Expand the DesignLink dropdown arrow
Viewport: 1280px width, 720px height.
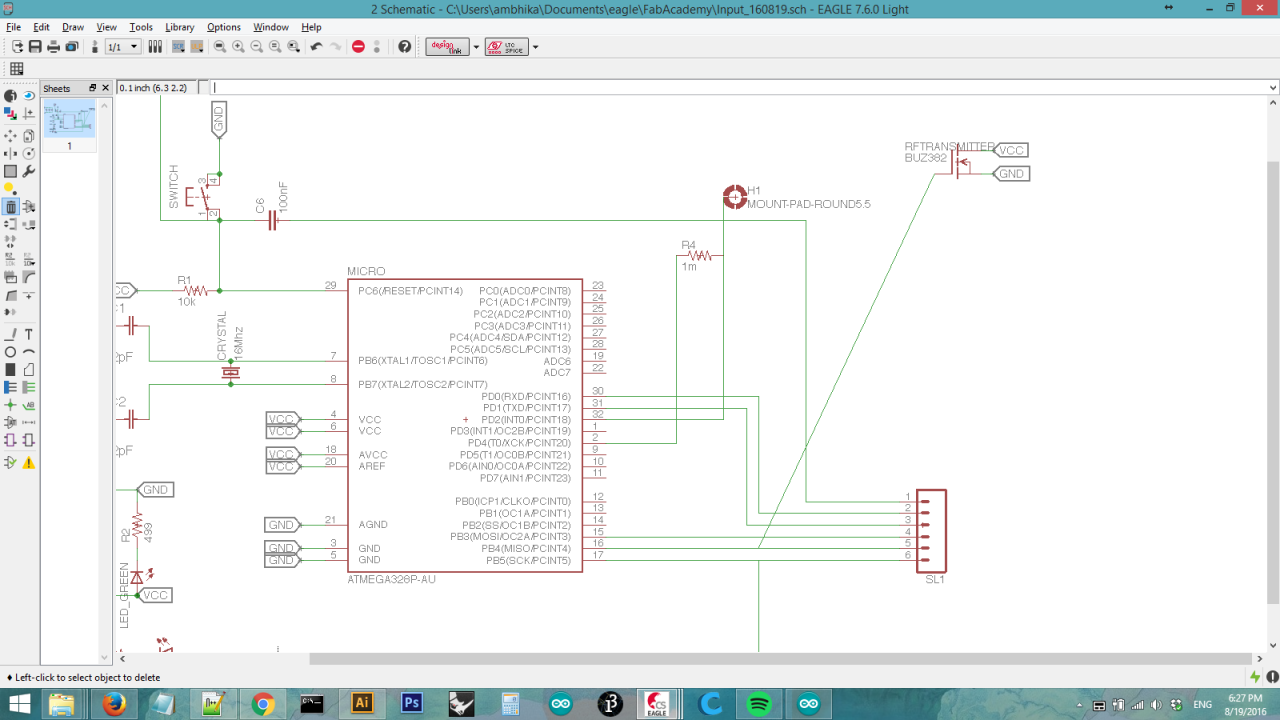pos(476,47)
